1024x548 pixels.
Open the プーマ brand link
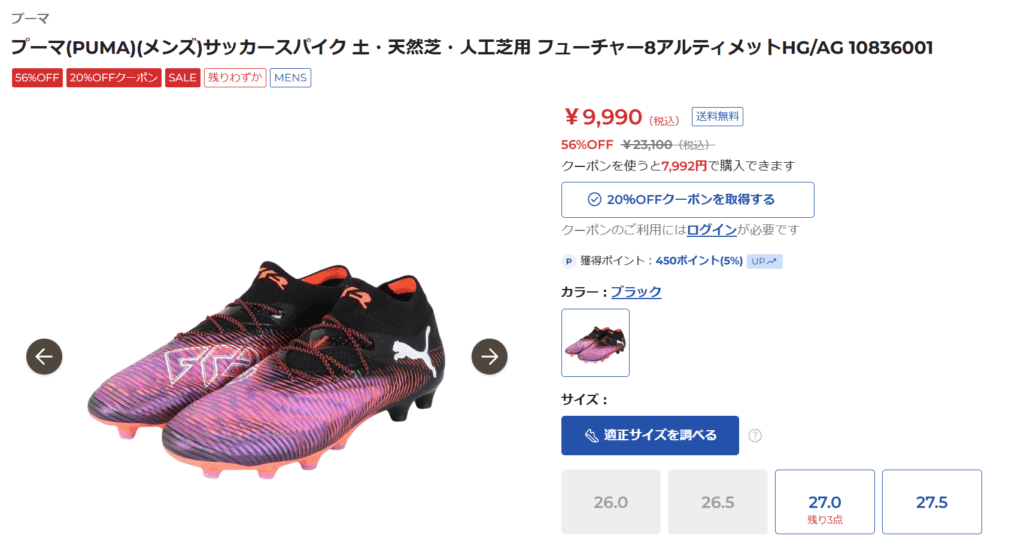coord(30,19)
